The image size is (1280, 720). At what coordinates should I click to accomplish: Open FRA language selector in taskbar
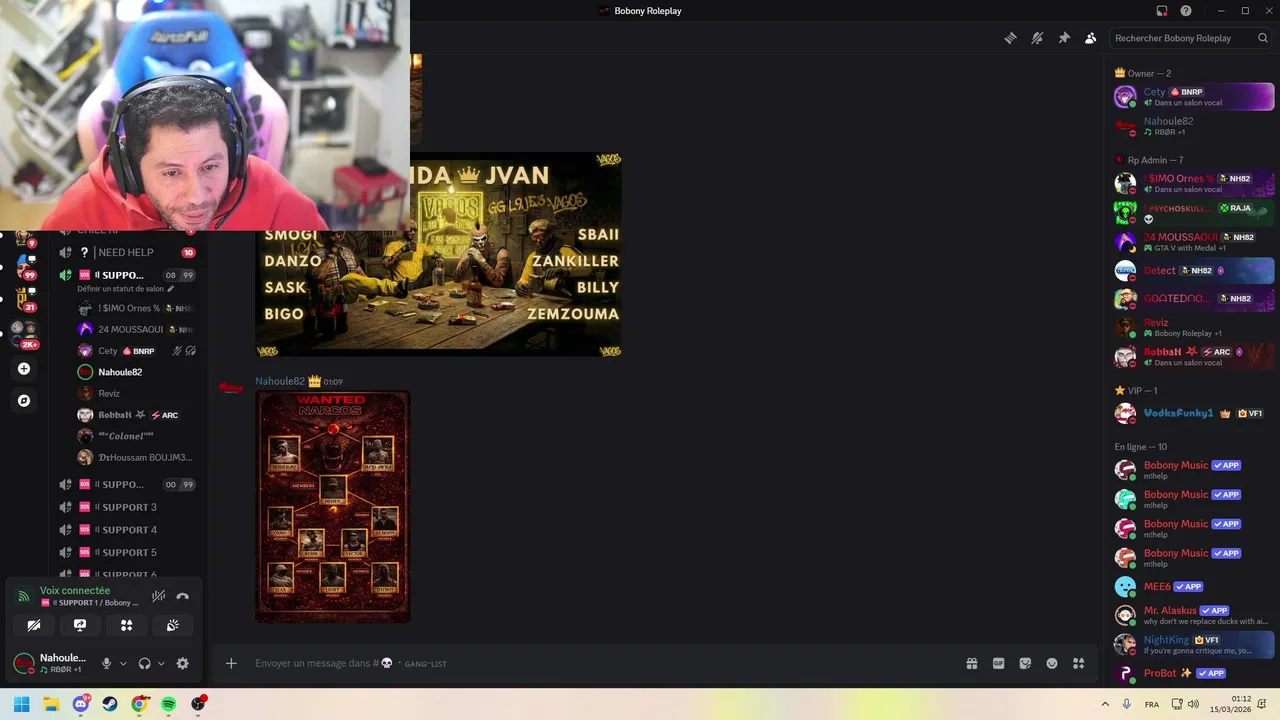pyautogui.click(x=1152, y=704)
